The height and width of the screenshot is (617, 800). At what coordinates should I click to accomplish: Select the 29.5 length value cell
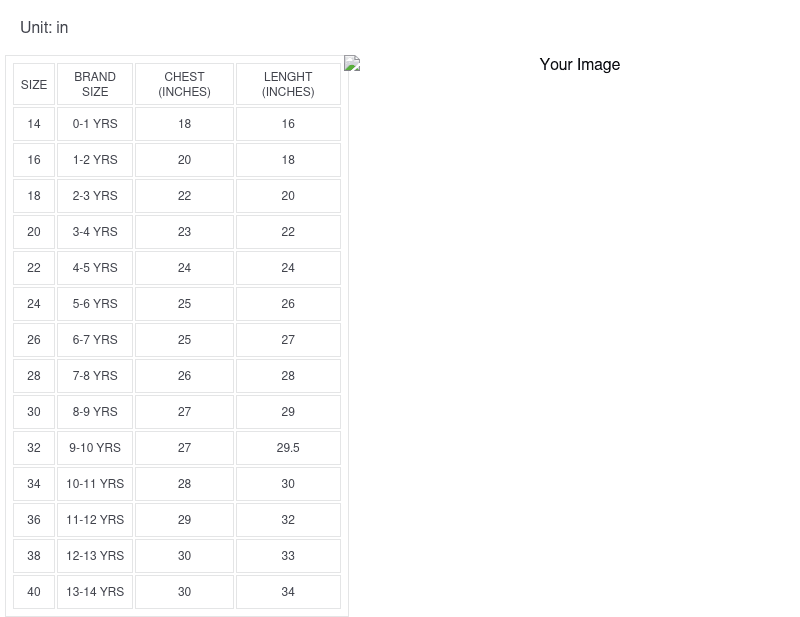coord(288,448)
